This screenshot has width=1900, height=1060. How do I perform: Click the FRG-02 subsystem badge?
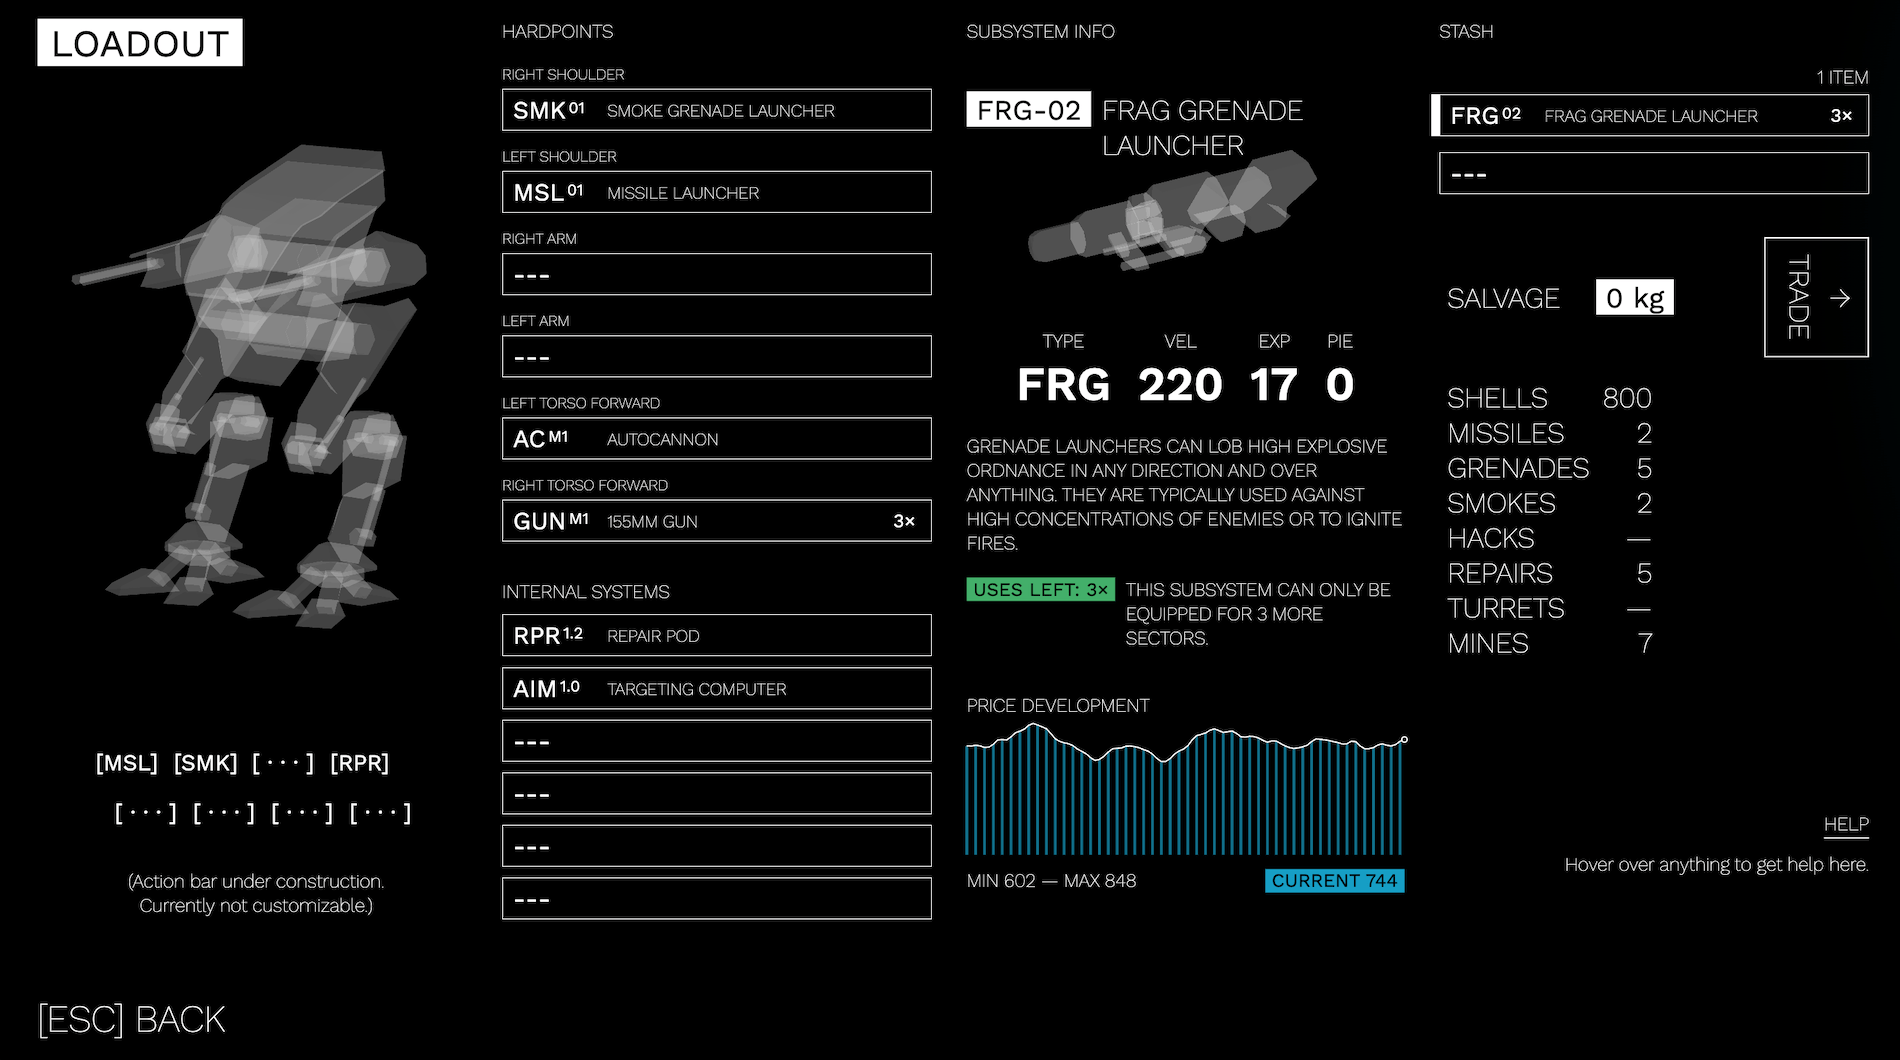1028,110
